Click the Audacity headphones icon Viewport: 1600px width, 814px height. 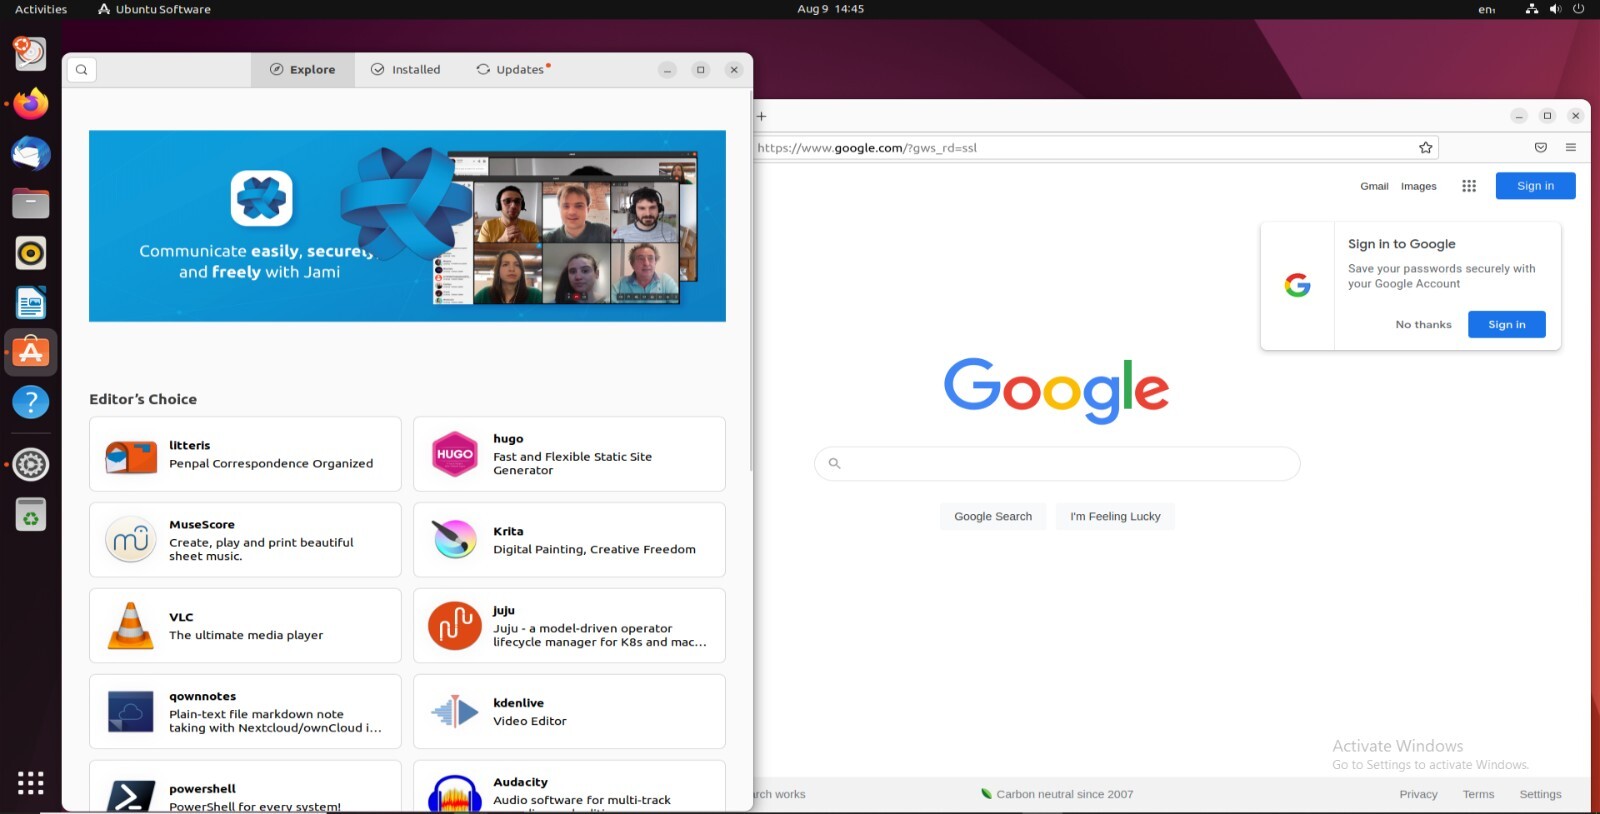pyautogui.click(x=454, y=795)
